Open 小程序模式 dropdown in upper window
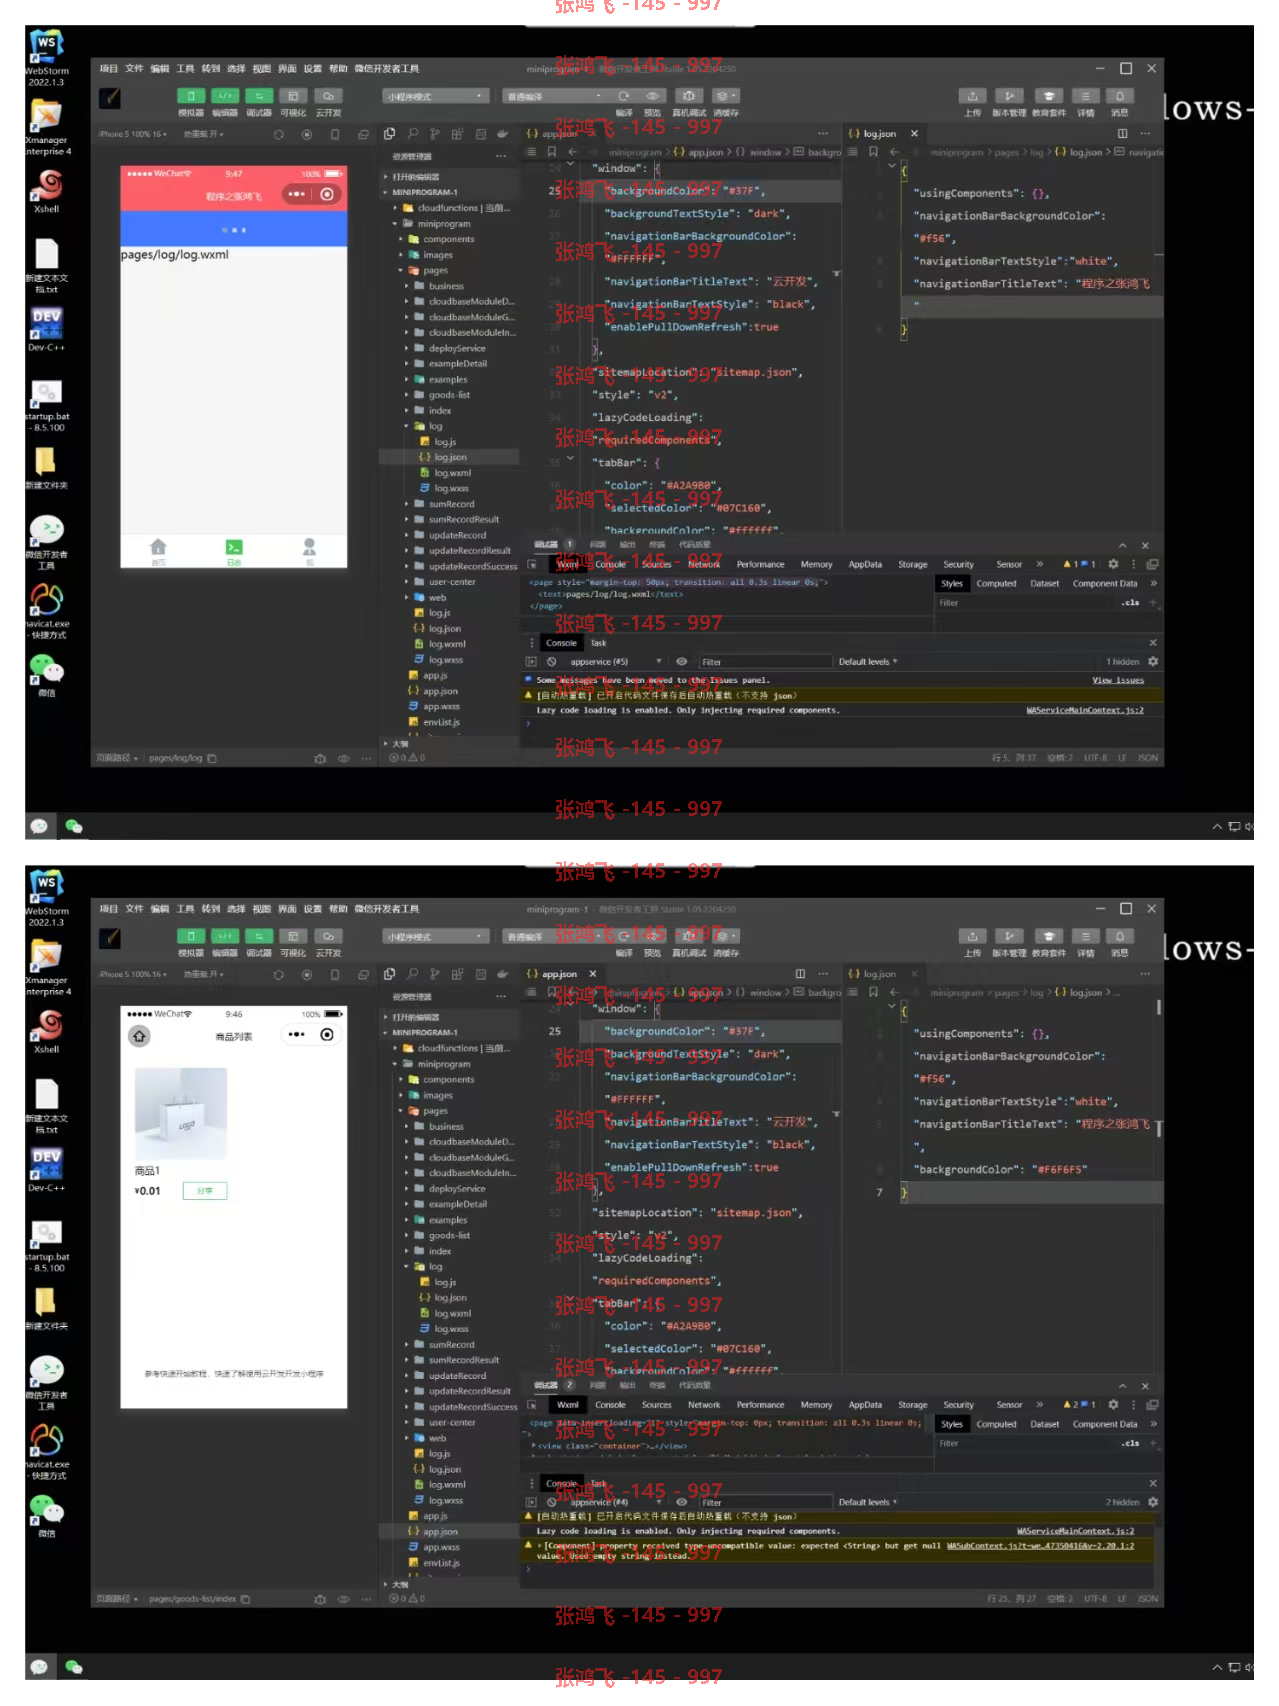The image size is (1279, 1706). (435, 96)
